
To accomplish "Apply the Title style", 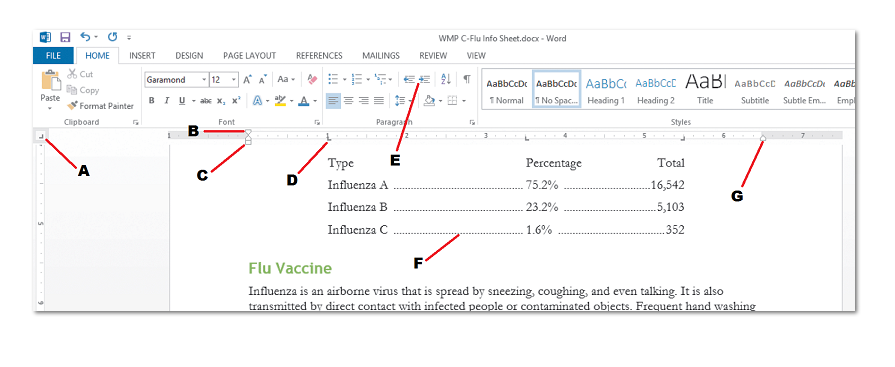I will [705, 90].
